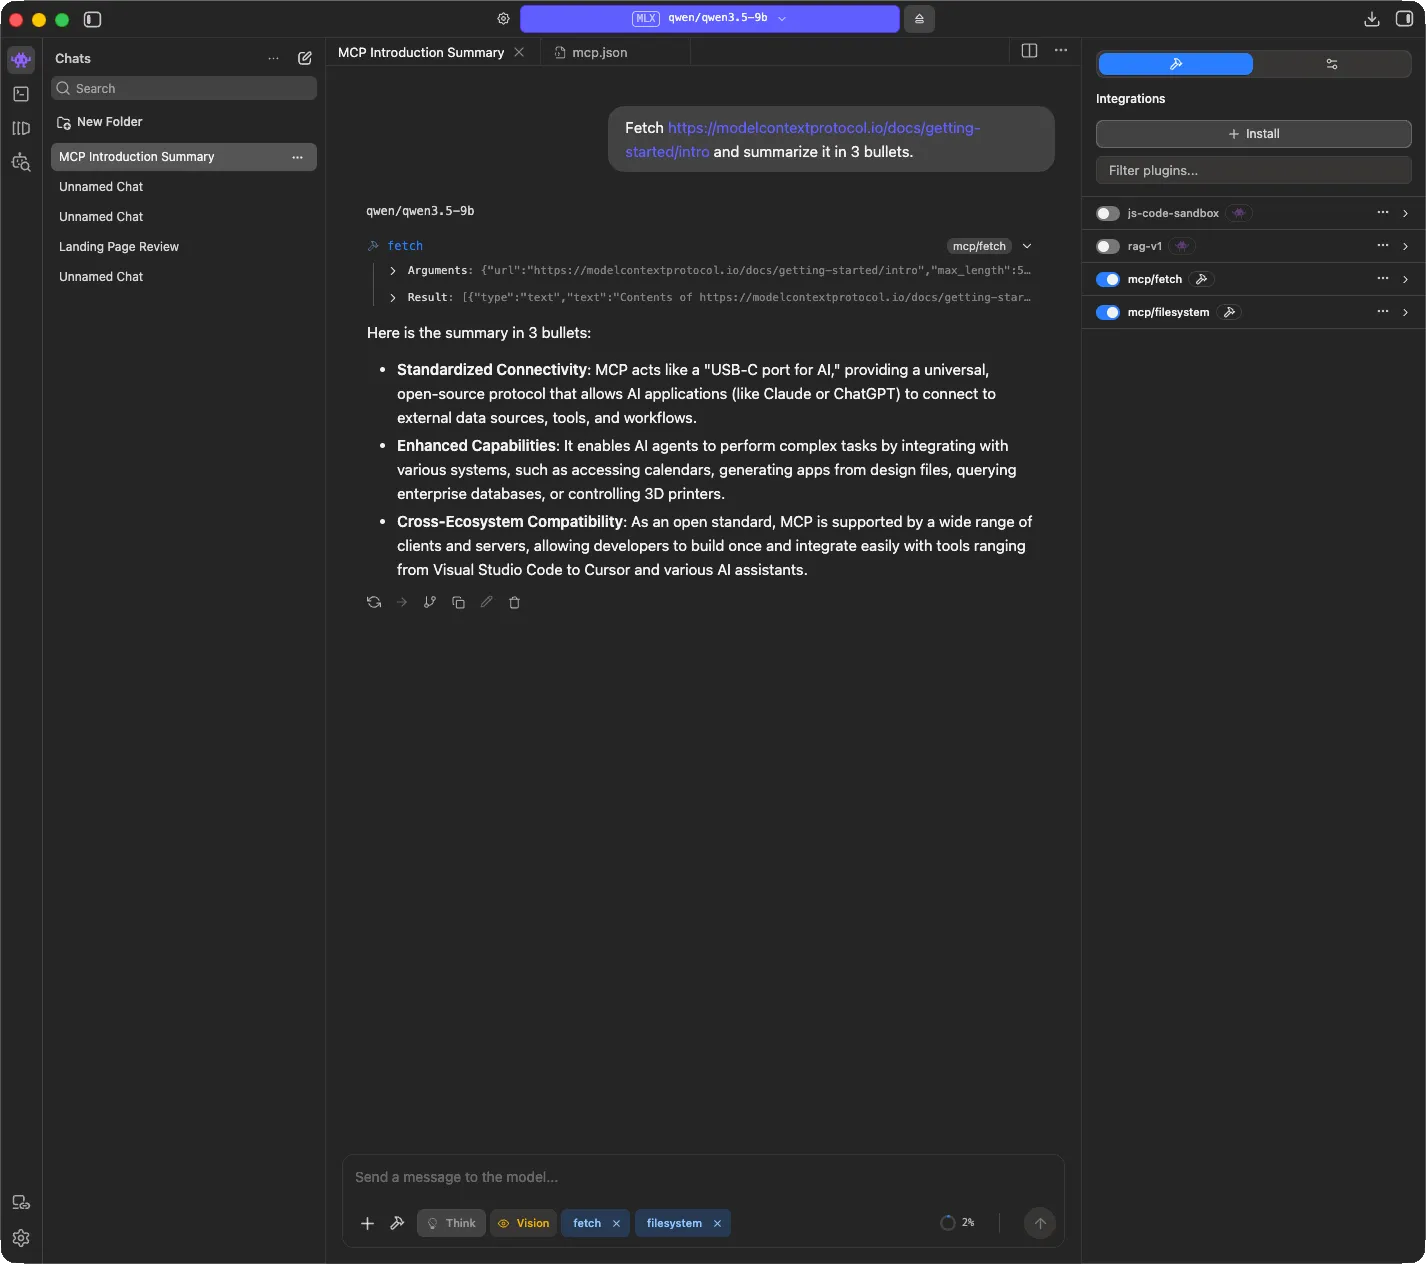
Task: Toggle the Vision option in message bar
Action: coord(523,1223)
